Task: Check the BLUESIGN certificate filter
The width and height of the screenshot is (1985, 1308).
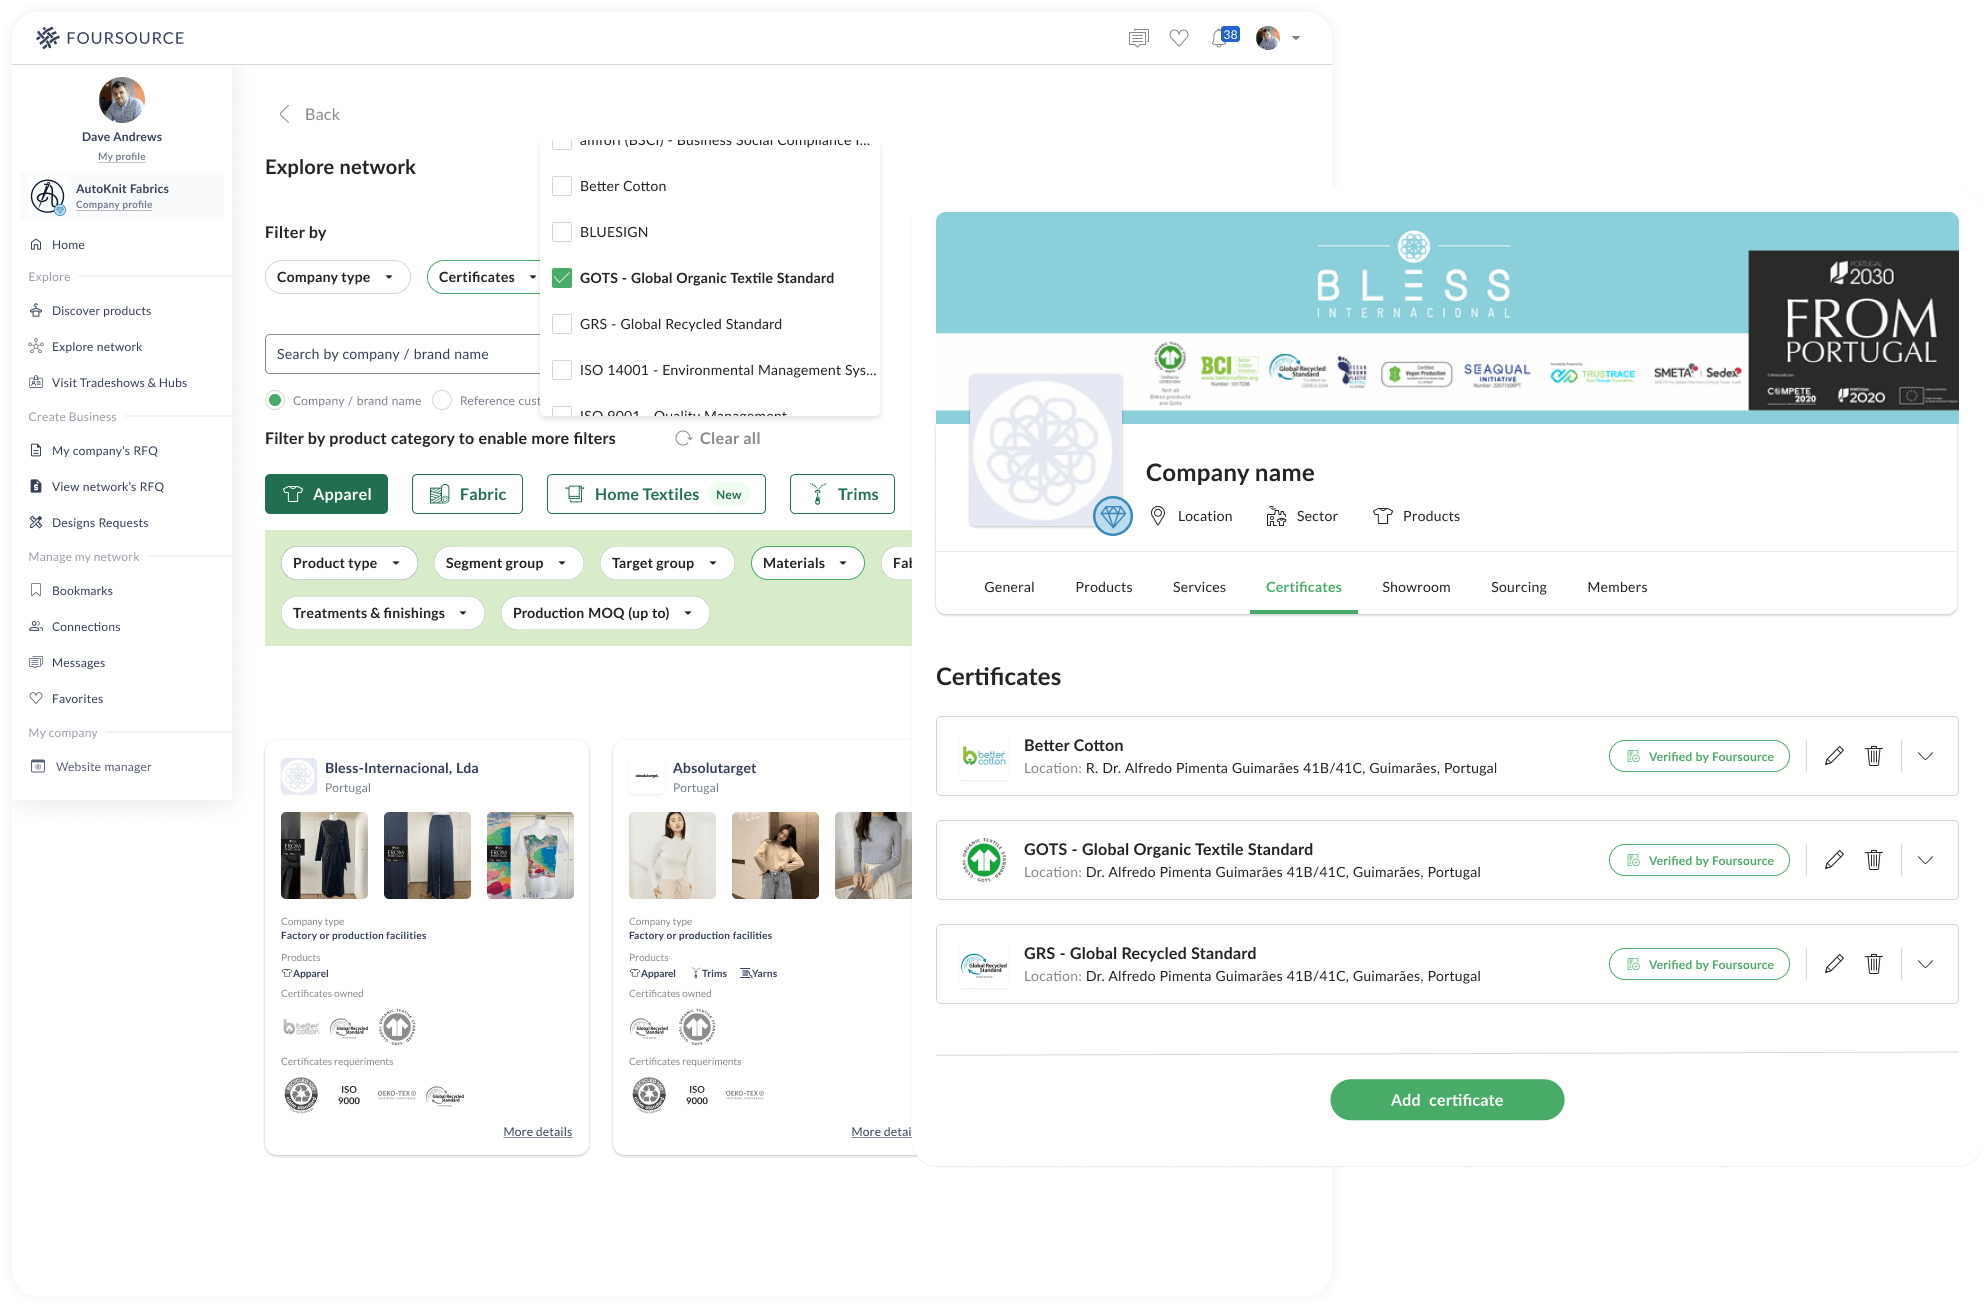Action: 561,231
